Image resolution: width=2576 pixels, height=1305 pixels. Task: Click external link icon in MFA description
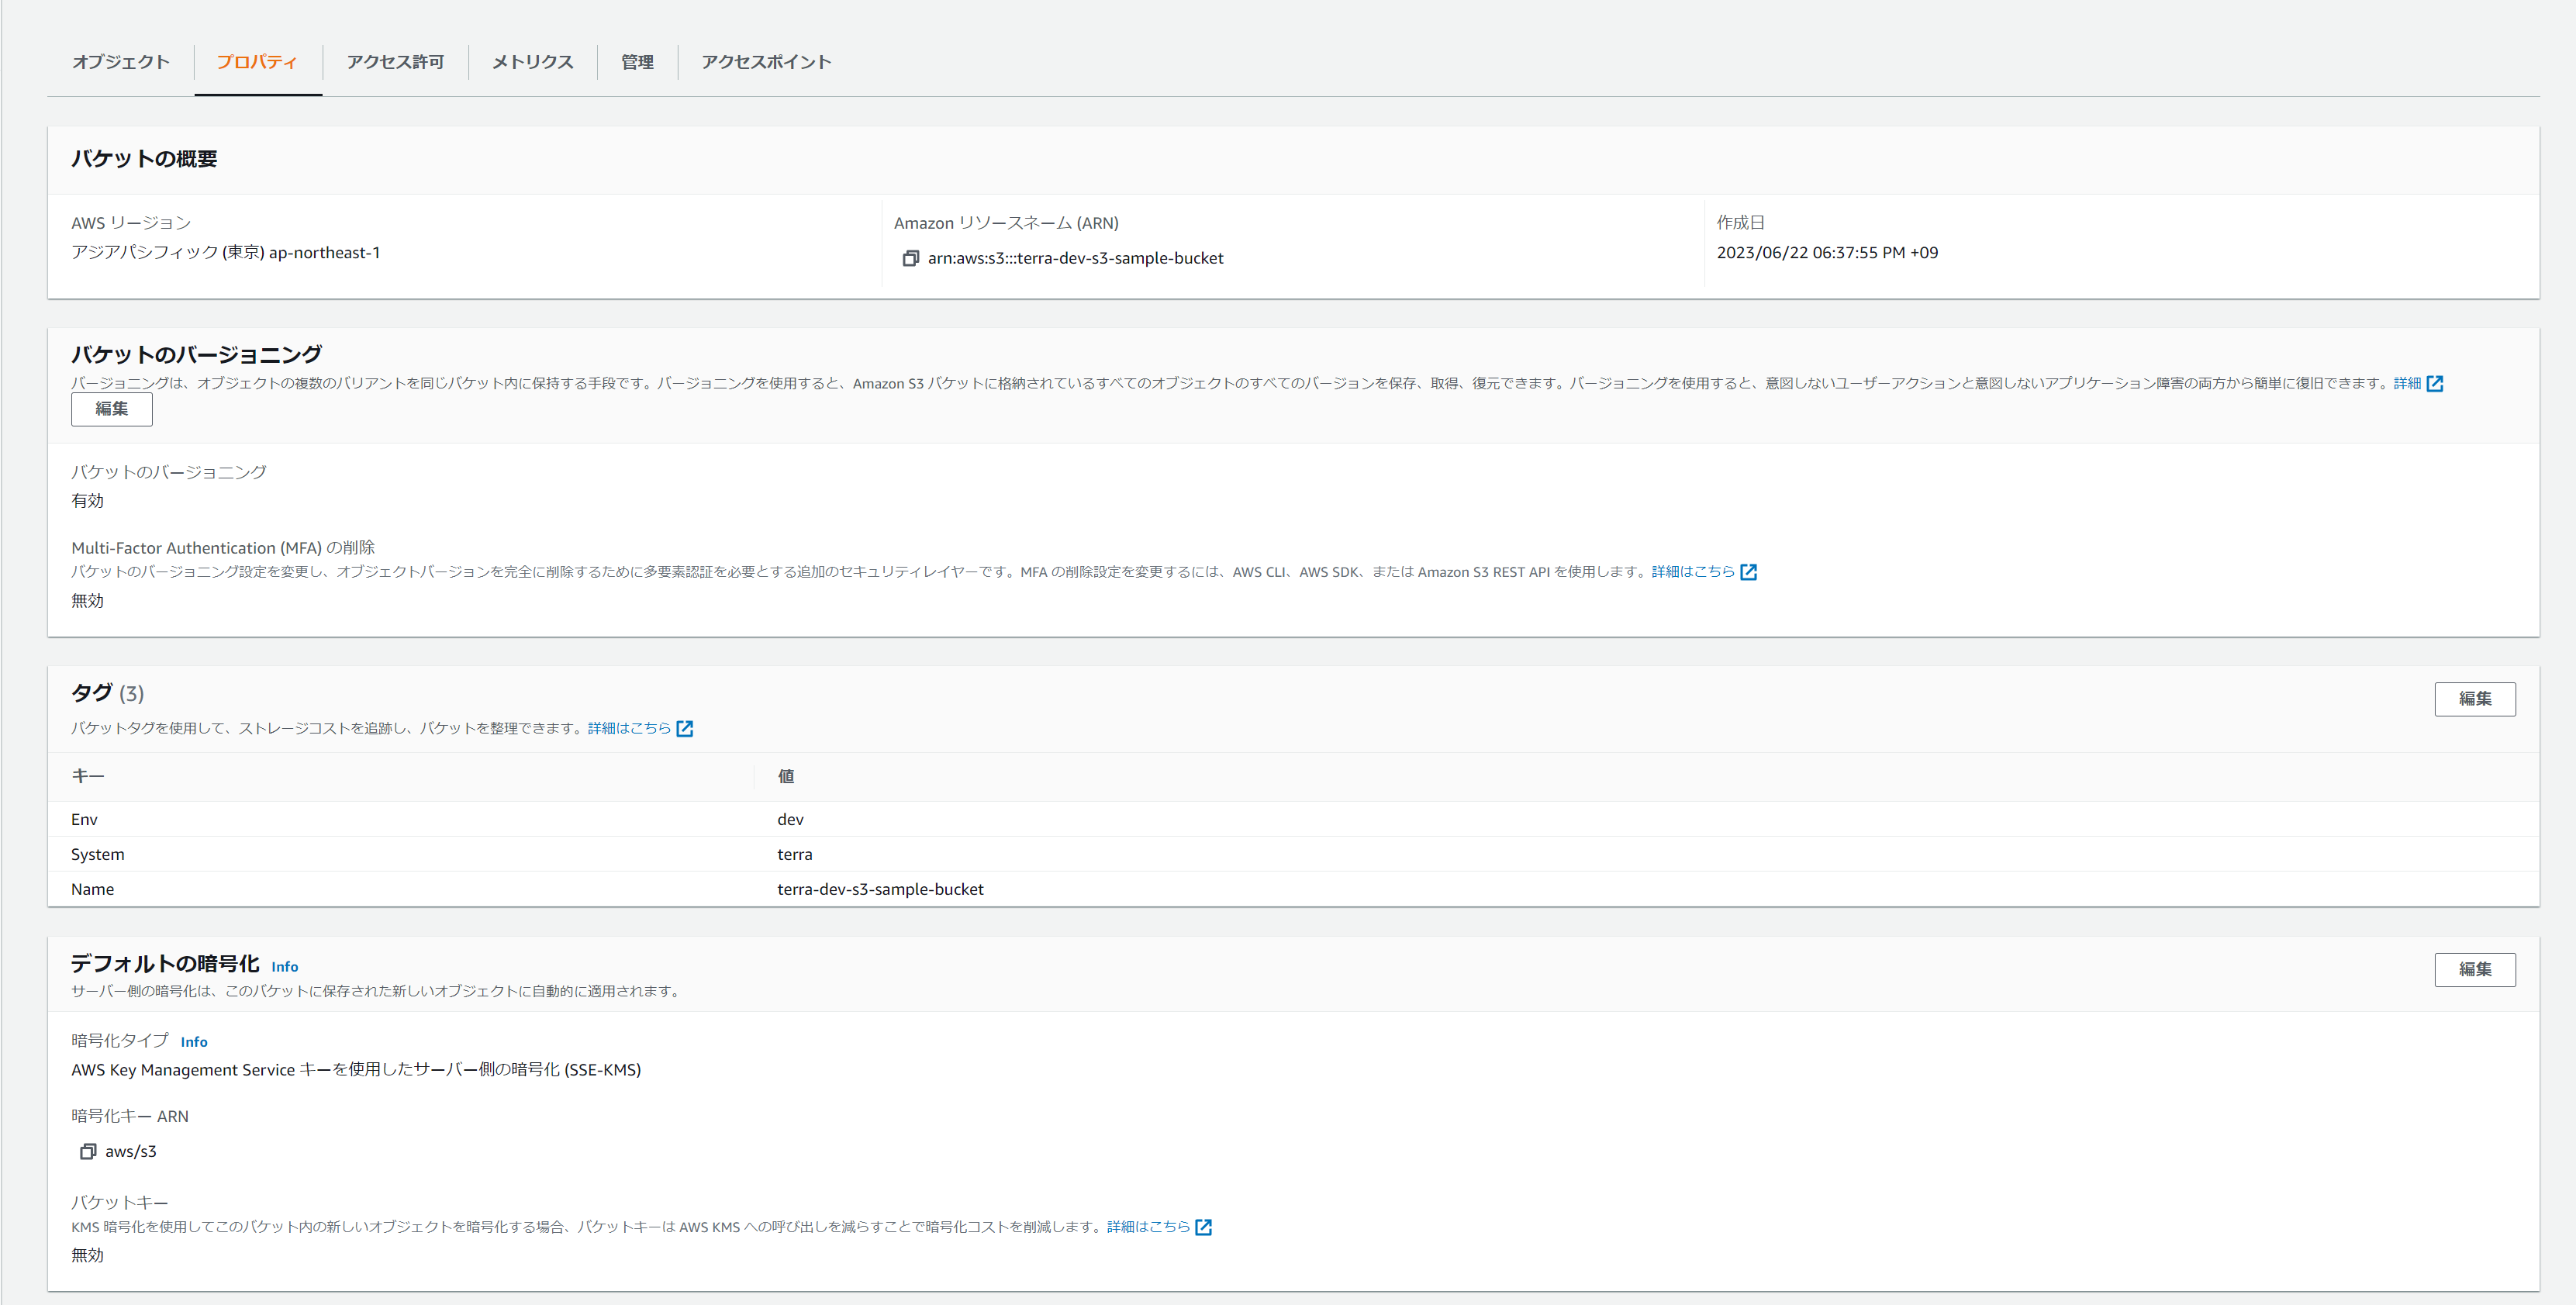tap(1748, 572)
